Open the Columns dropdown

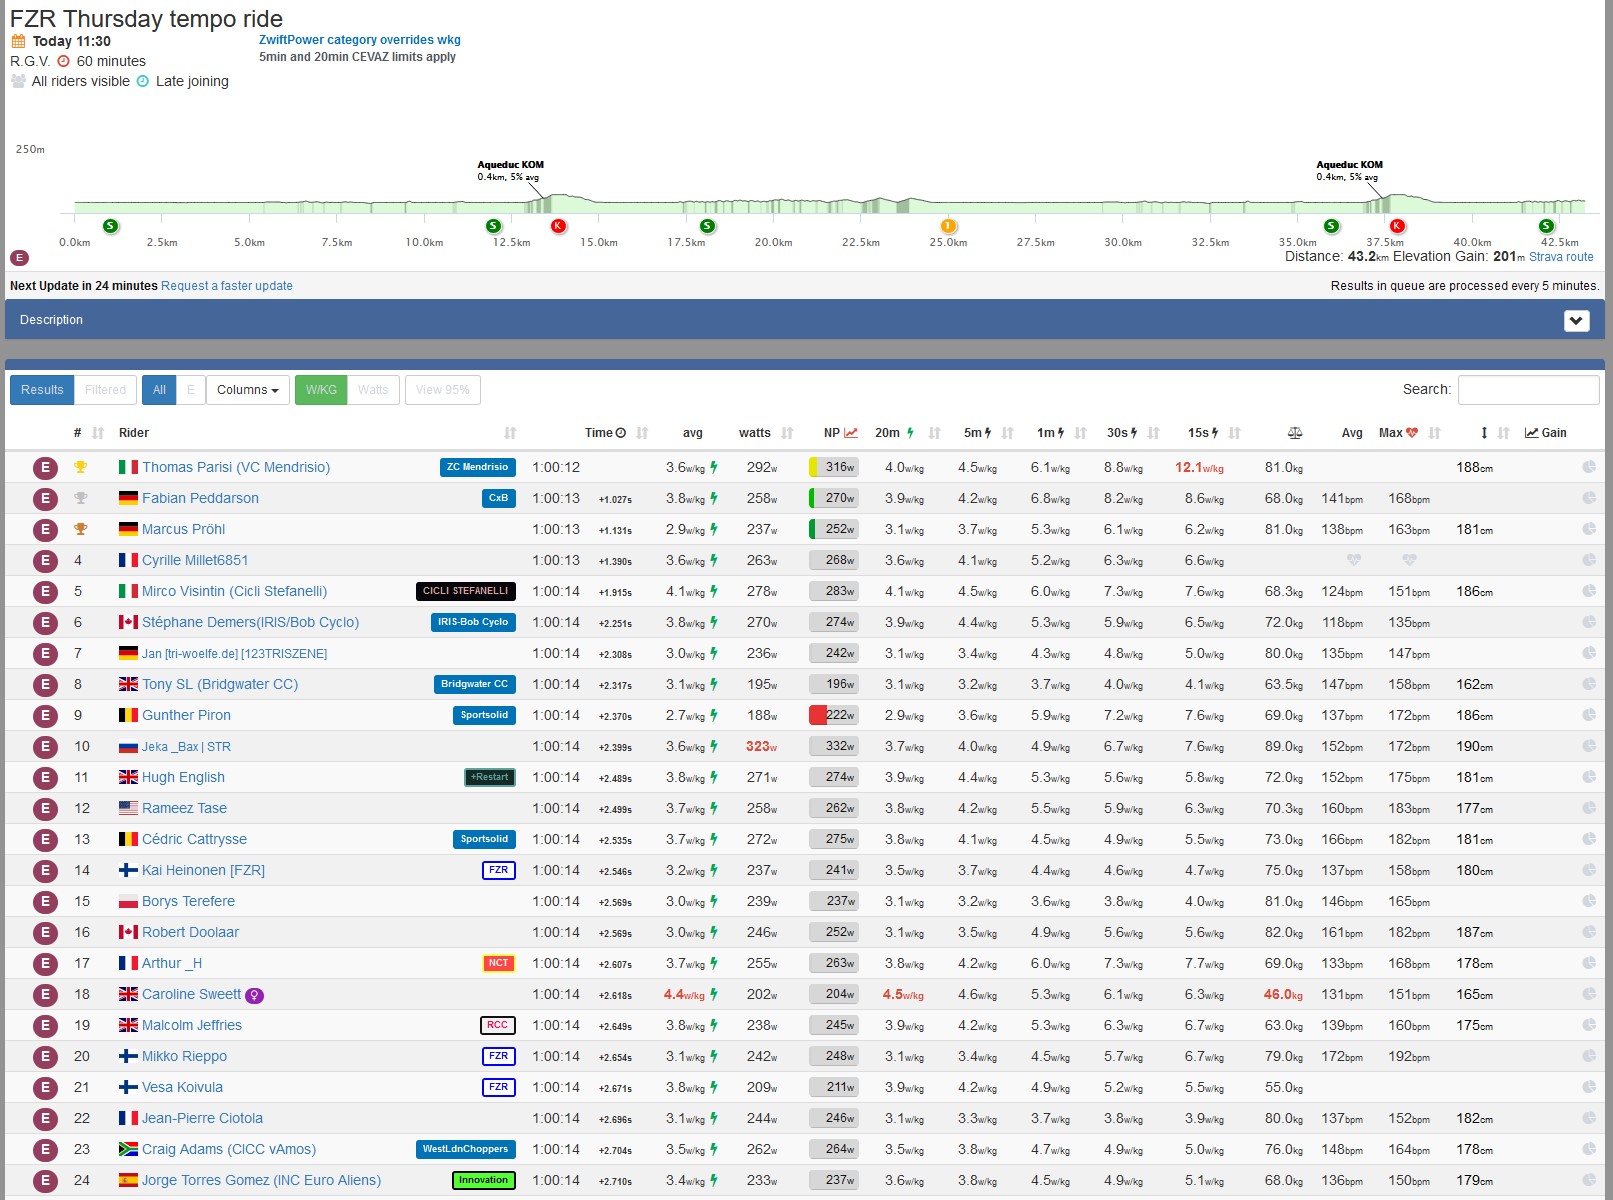[248, 390]
